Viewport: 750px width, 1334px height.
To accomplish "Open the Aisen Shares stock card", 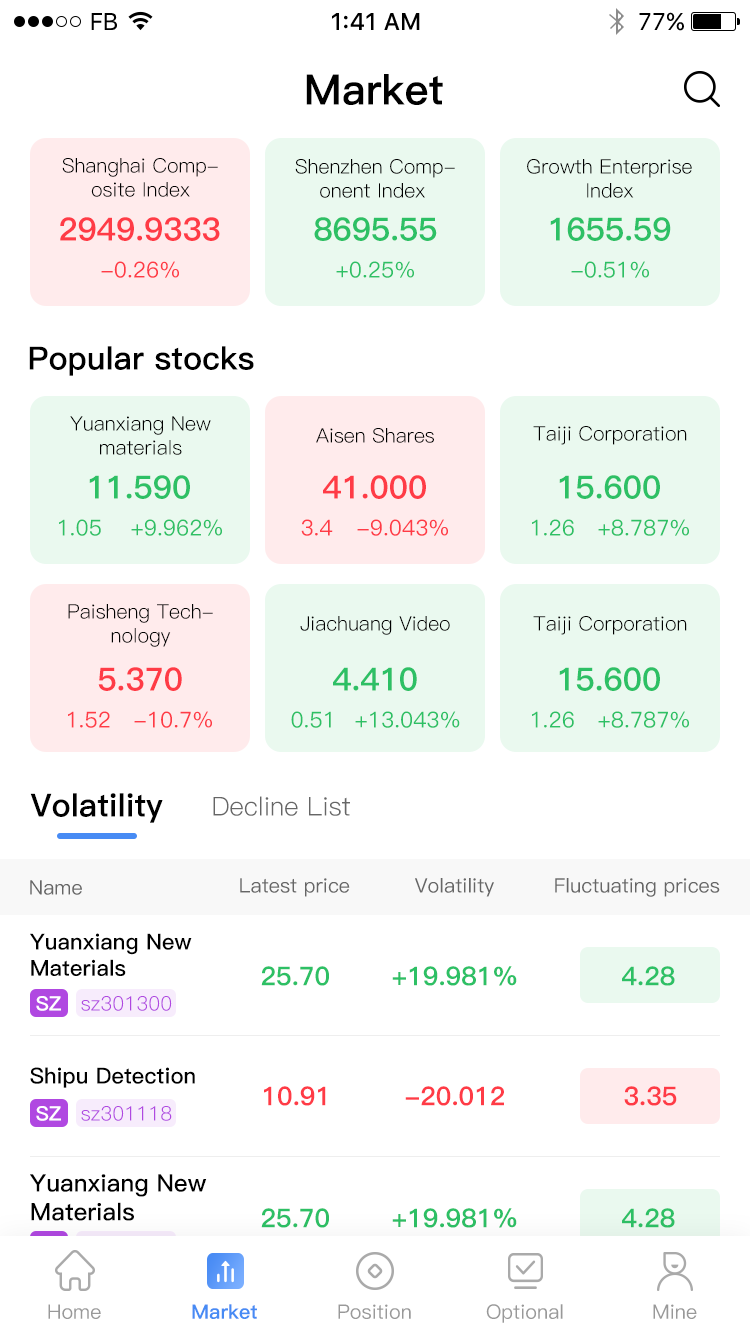I will tap(375, 480).
